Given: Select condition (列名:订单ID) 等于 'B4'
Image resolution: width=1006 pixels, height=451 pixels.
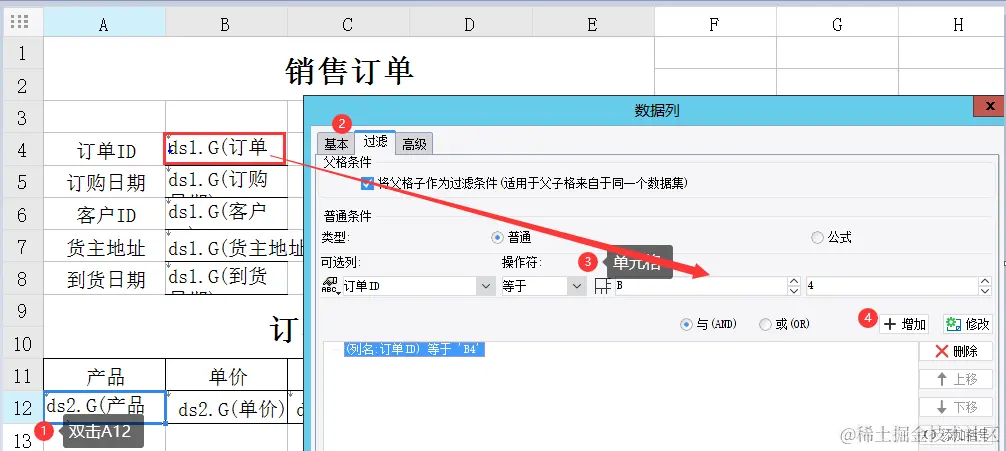Looking at the screenshot, I should 414,349.
